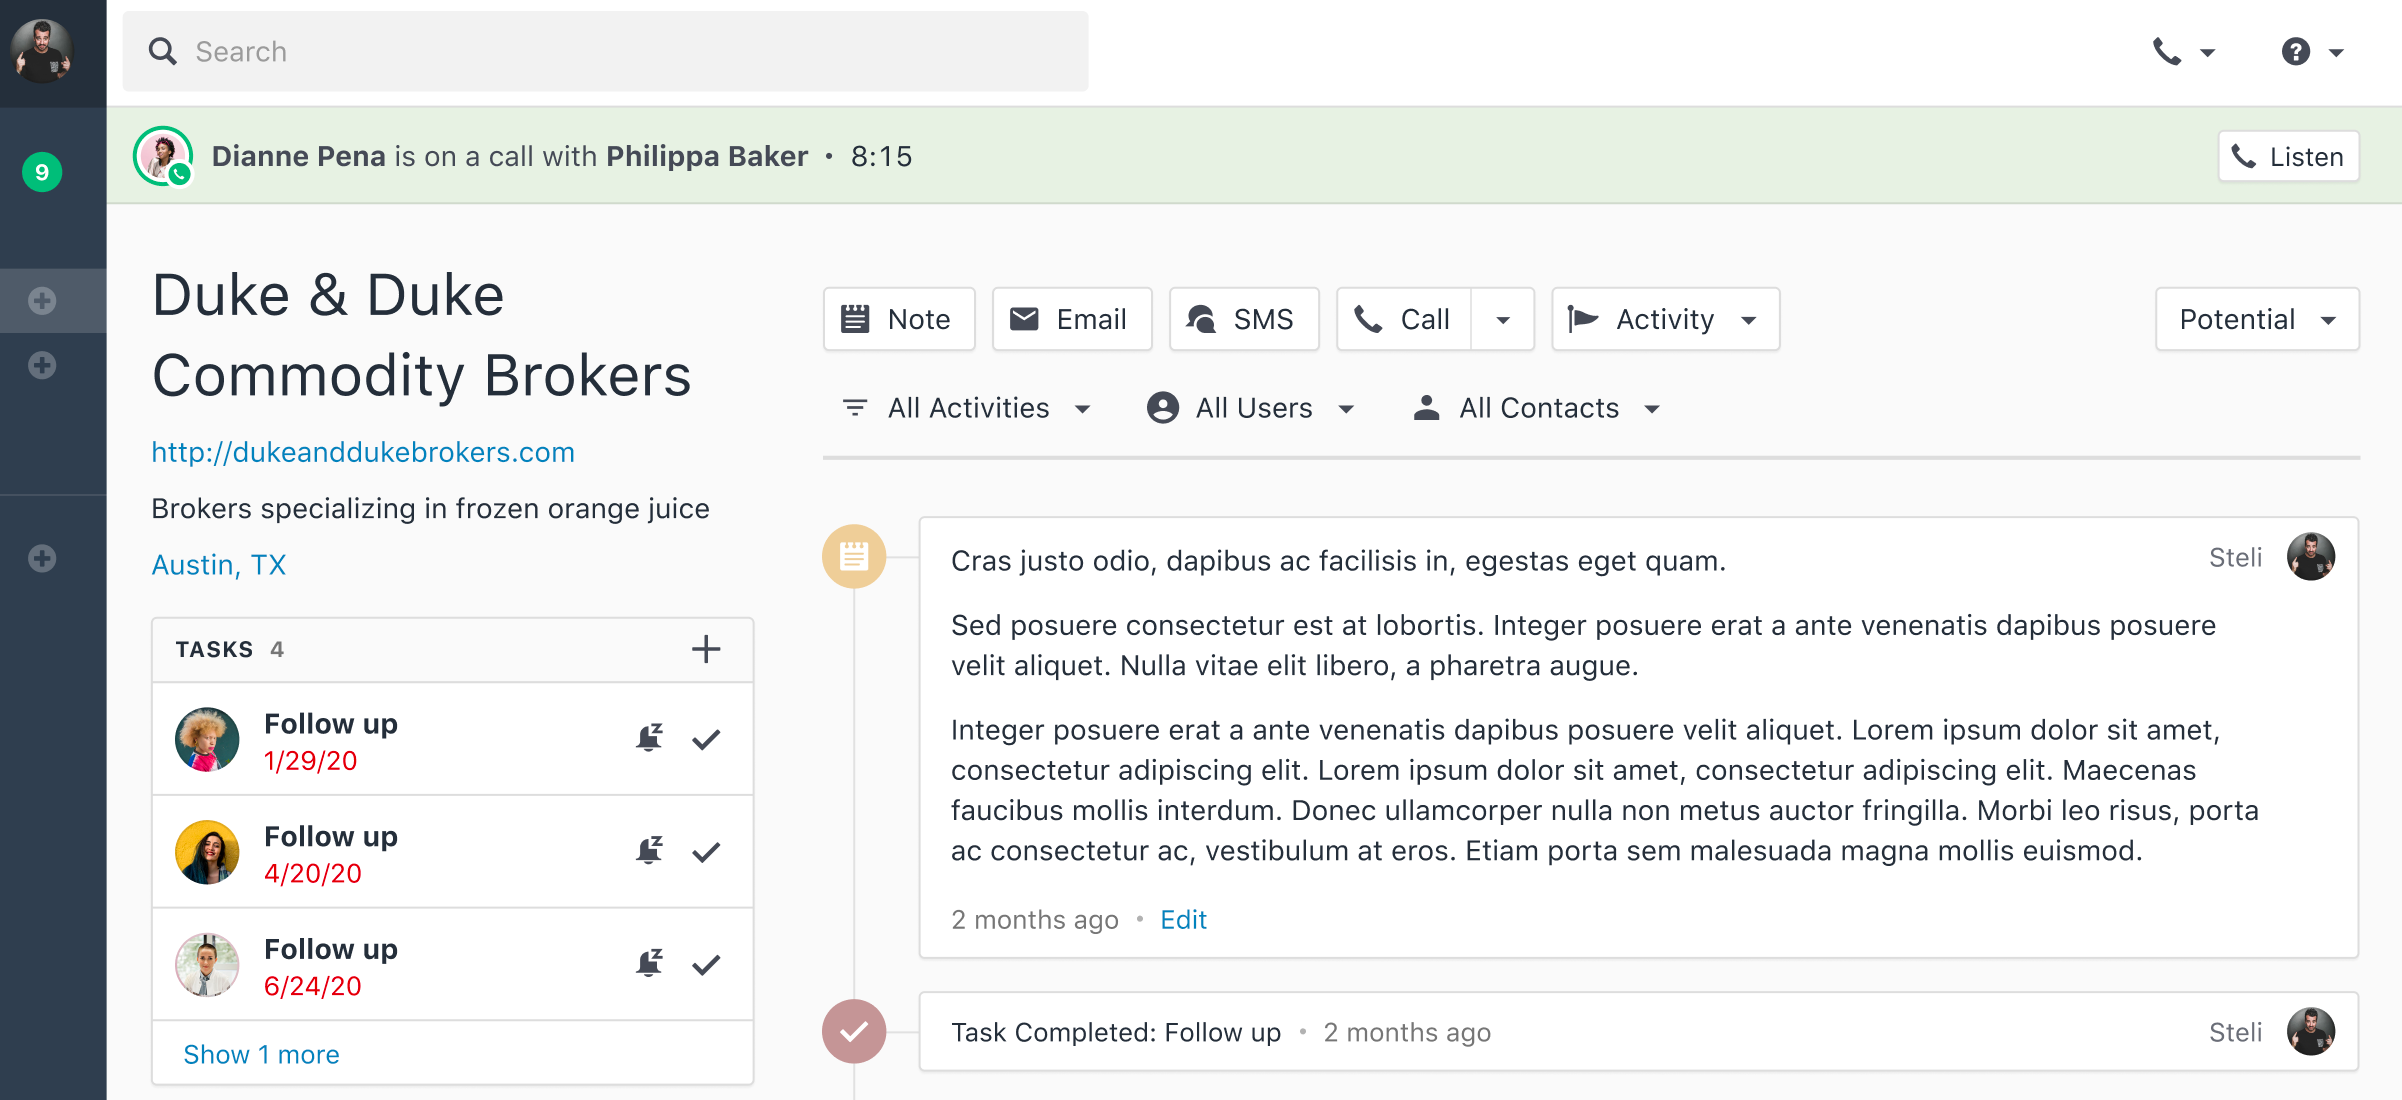Click into the Search field
Viewport: 2402px width, 1100px height.
point(605,52)
